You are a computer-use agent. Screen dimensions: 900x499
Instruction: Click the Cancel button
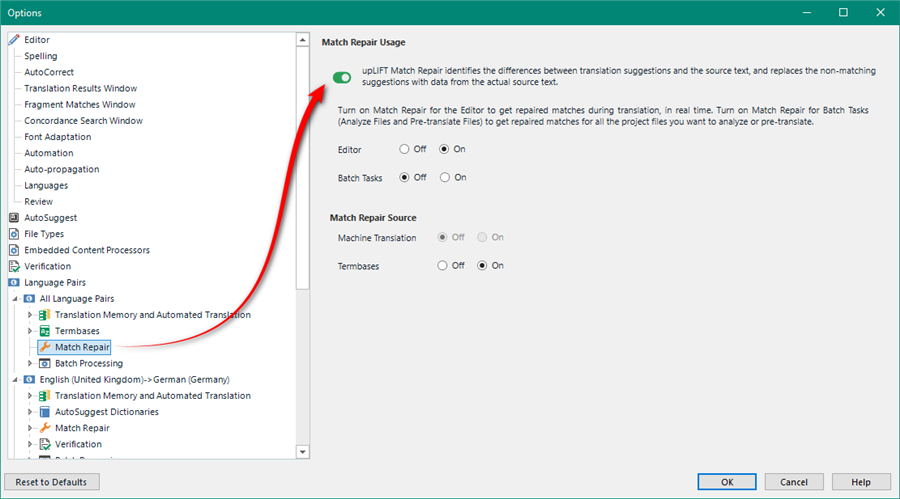pyautogui.click(x=794, y=482)
